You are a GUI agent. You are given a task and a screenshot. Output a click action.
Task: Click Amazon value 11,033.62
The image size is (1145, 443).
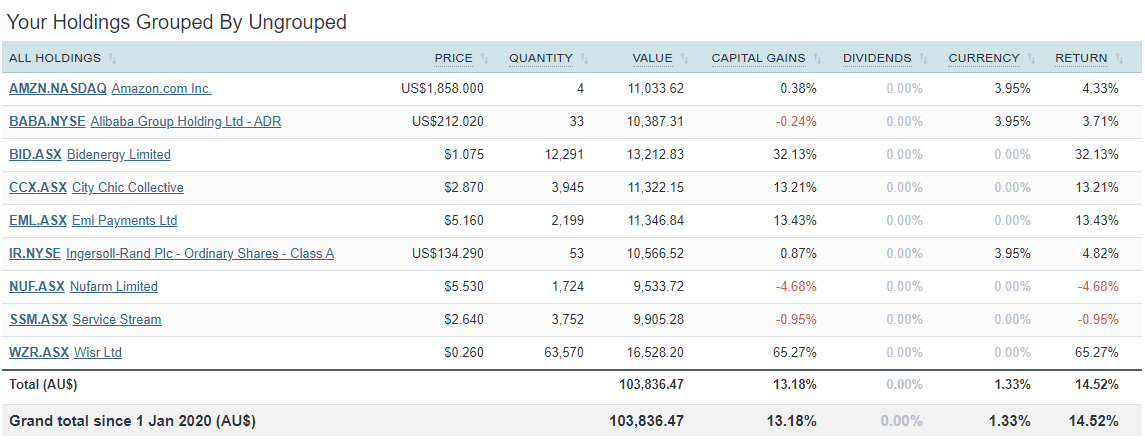(656, 89)
